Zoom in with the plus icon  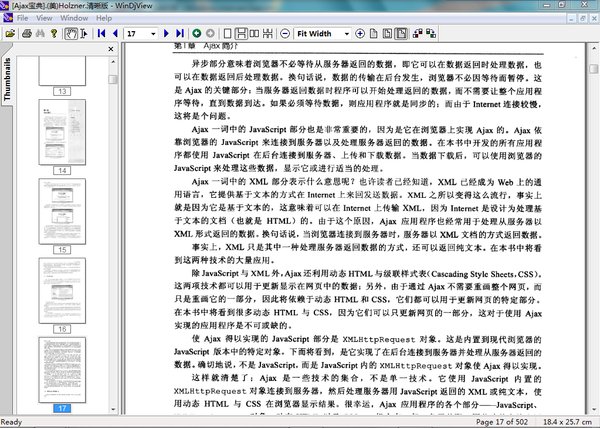pyautogui.click(x=360, y=34)
